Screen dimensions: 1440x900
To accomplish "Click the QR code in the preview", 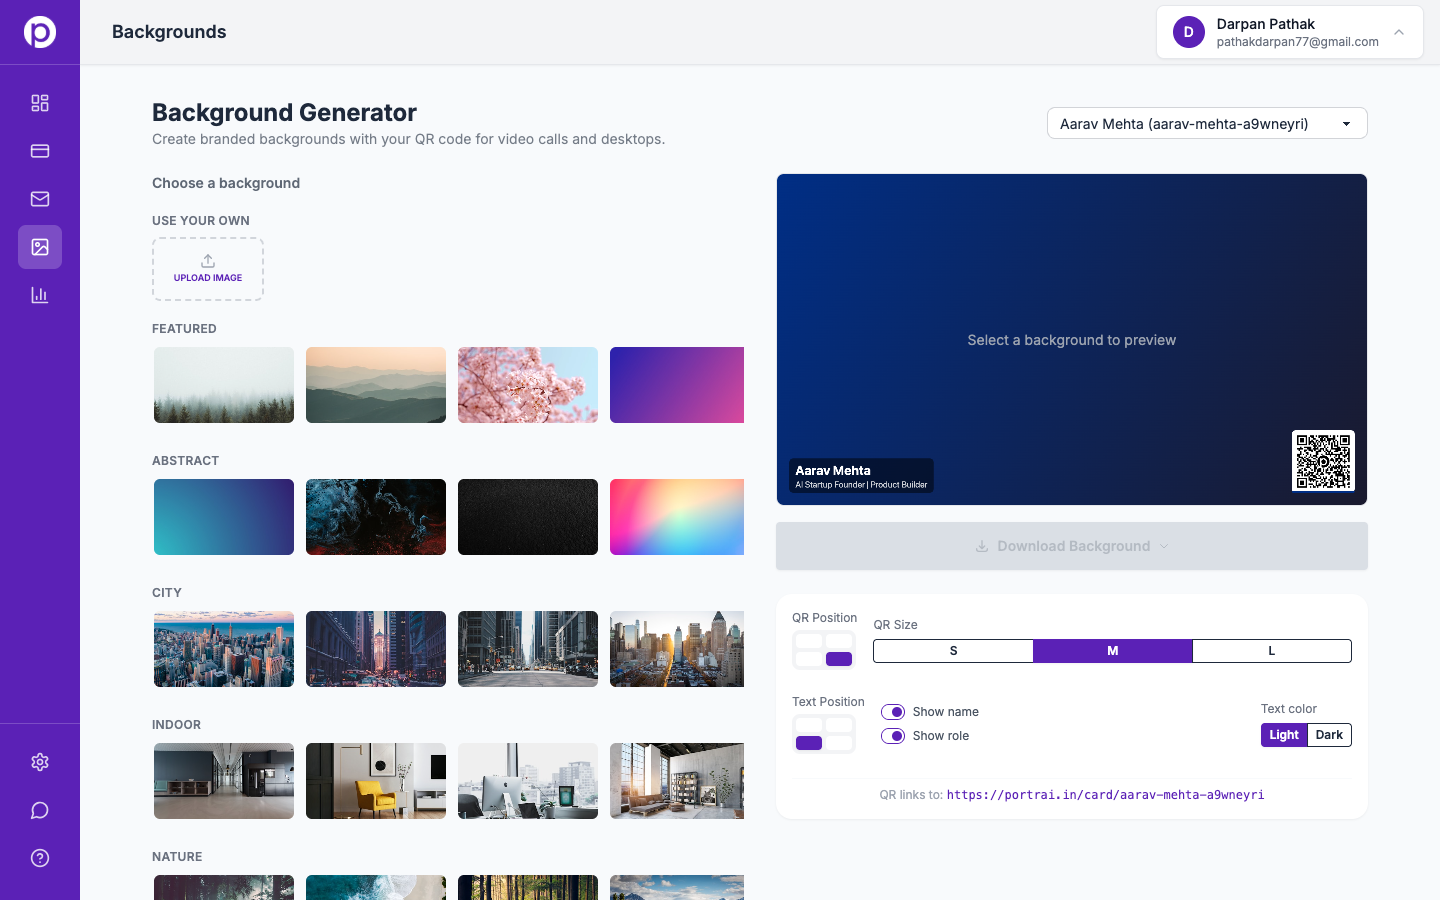I will click(x=1323, y=461).
